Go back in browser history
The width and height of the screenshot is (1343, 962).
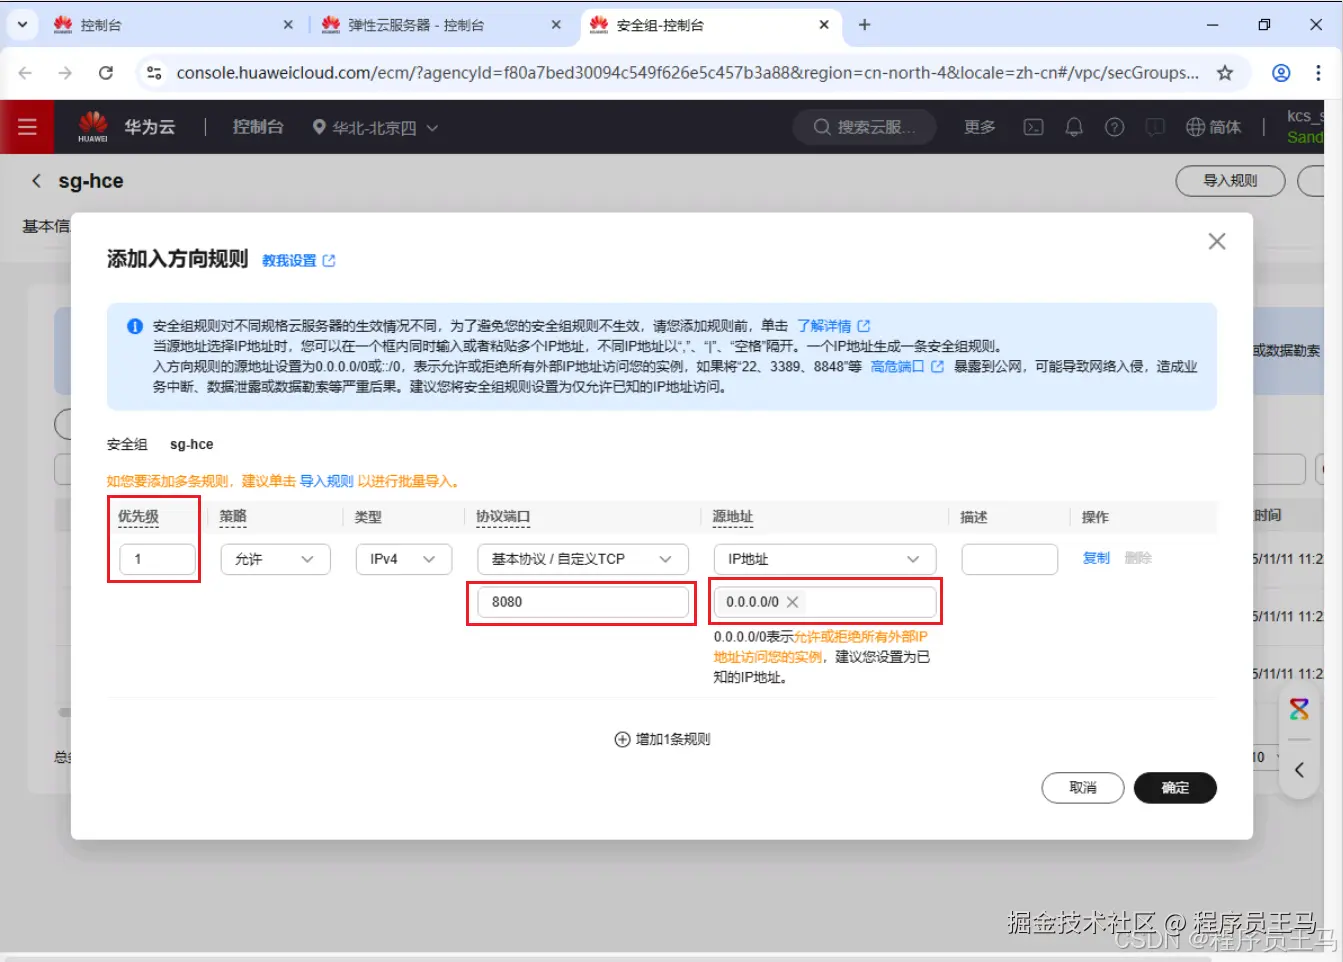click(x=25, y=73)
